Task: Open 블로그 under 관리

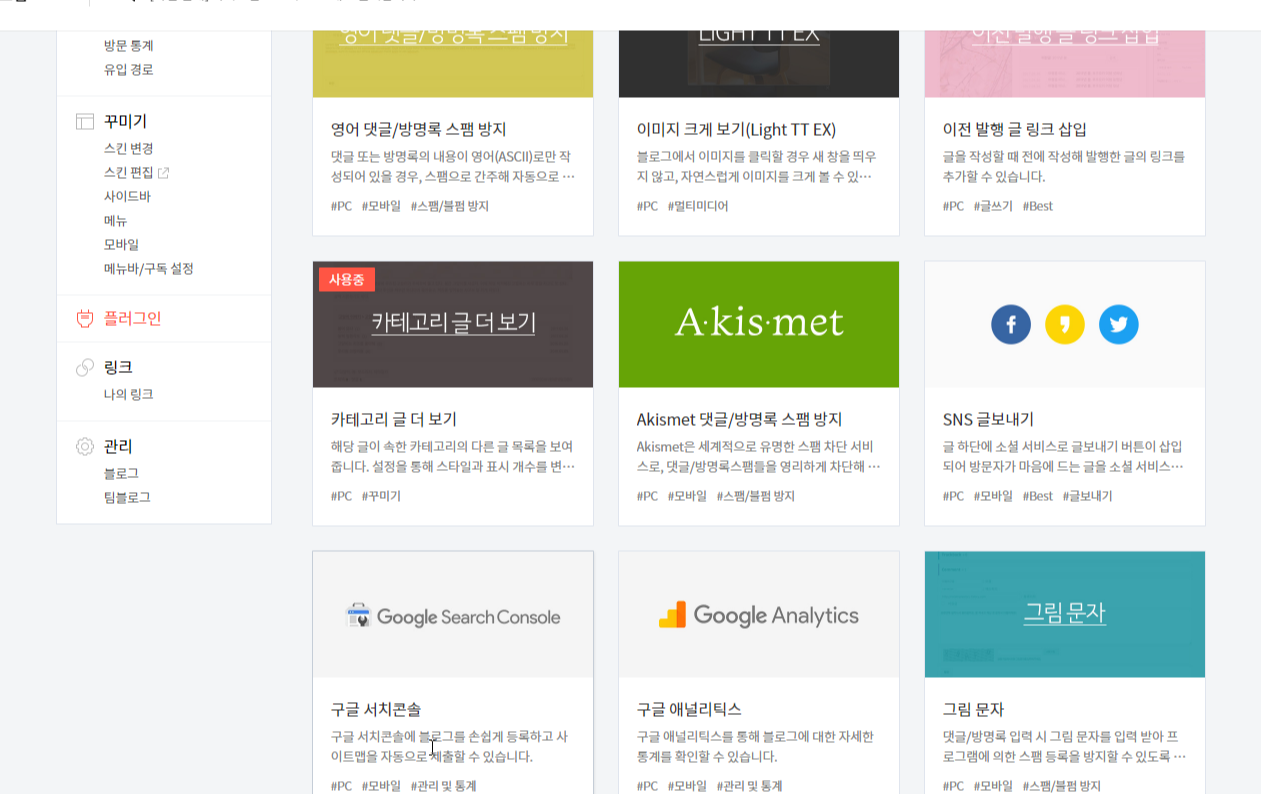Action: click(121, 474)
